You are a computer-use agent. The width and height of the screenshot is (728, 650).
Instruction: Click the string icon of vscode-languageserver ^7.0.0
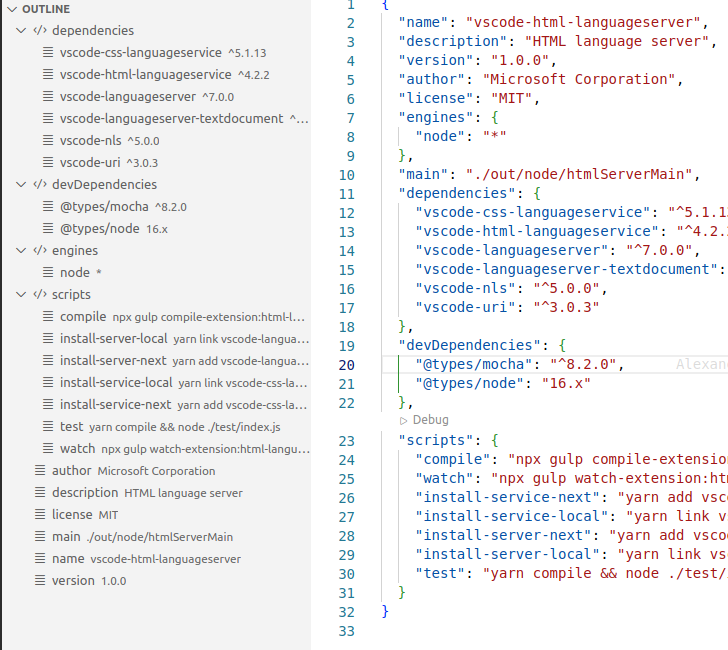pos(48,97)
